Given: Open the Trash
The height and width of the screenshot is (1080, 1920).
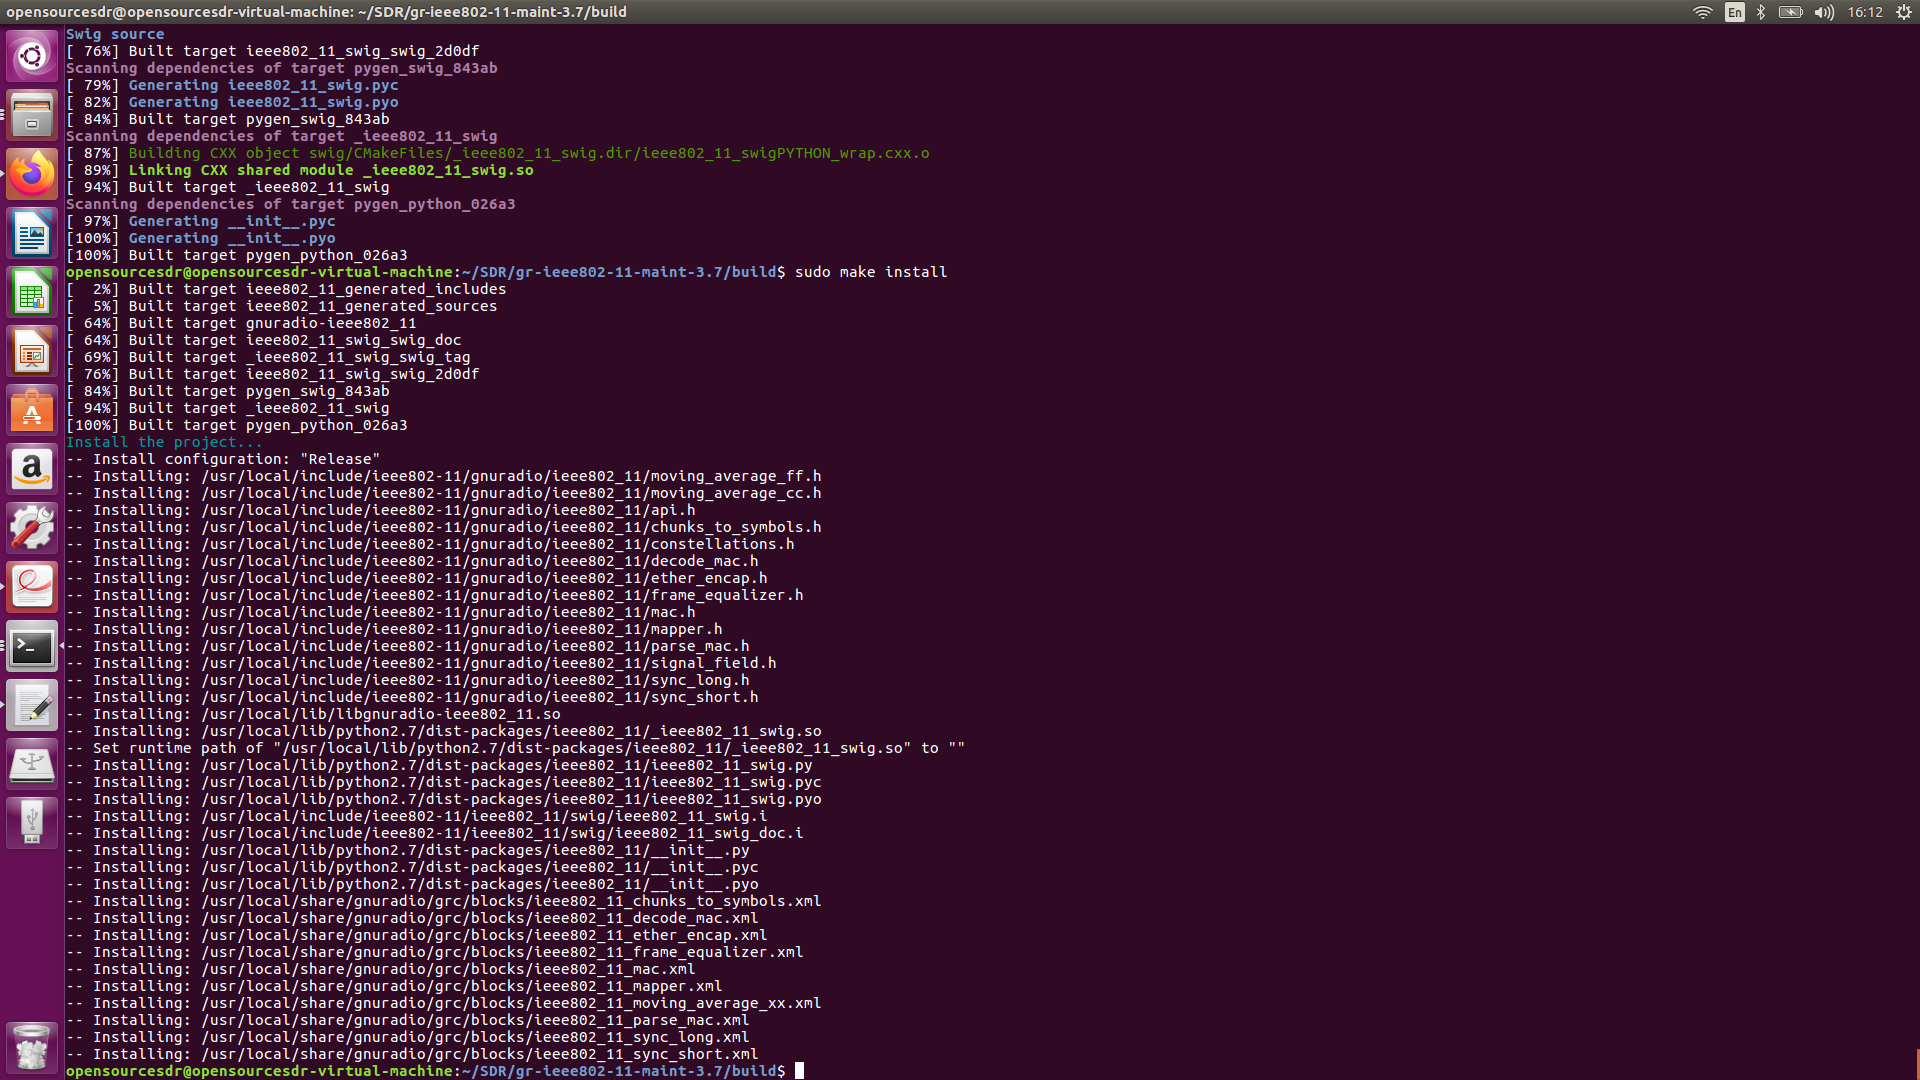Looking at the screenshot, I should 32,1047.
